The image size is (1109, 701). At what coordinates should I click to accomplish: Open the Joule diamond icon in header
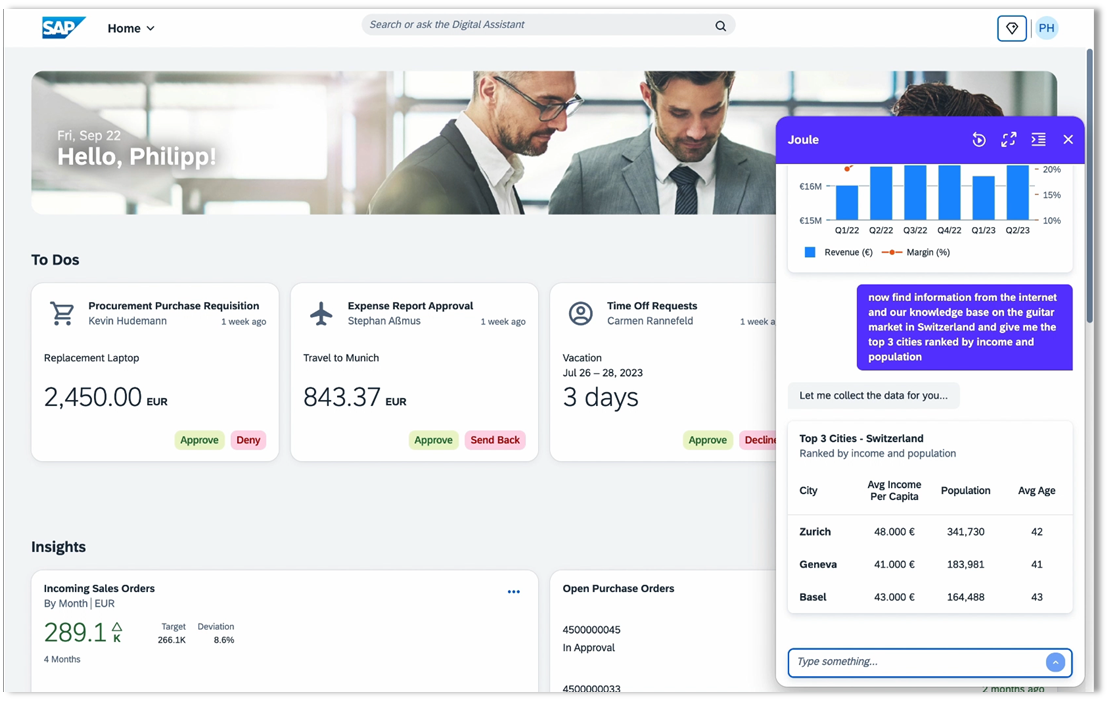click(x=1011, y=28)
